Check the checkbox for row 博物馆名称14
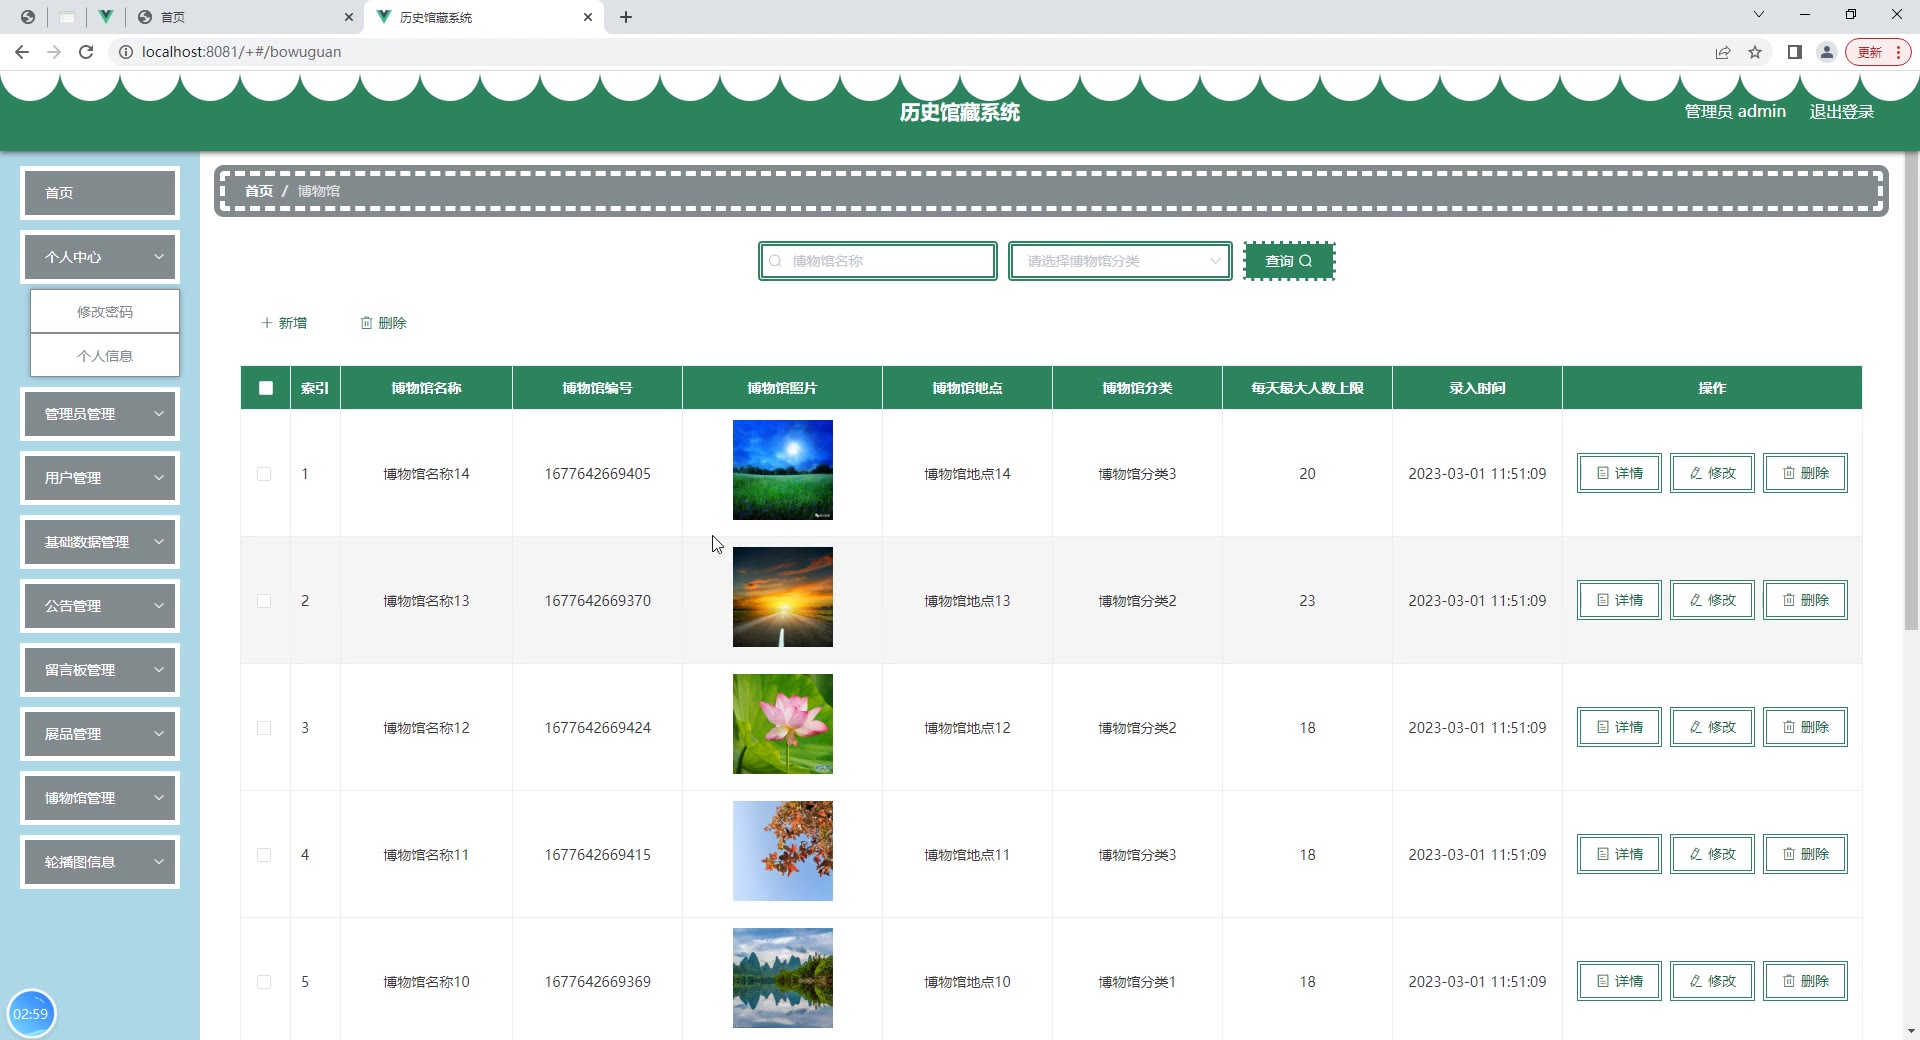Viewport: 1920px width, 1040px height. (264, 474)
